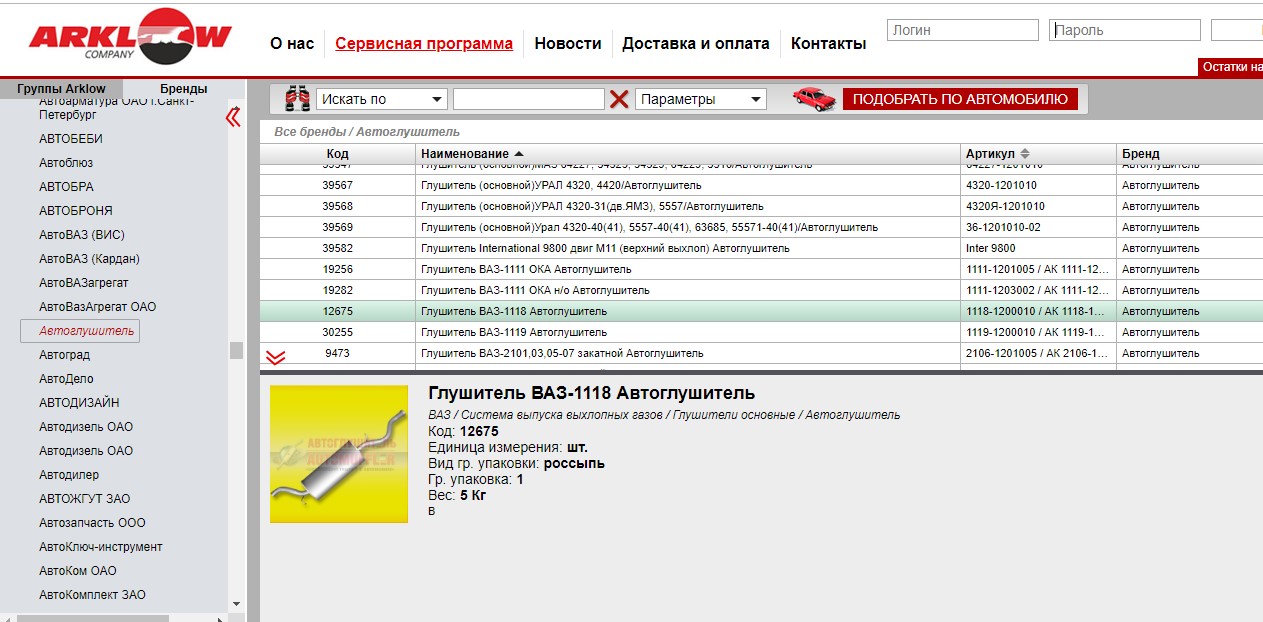Select row with code 39567
1263x622 pixels.
761,185
